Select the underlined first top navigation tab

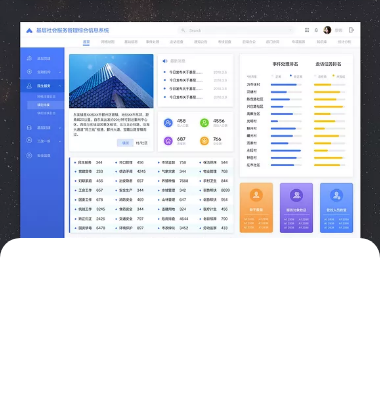(x=86, y=42)
